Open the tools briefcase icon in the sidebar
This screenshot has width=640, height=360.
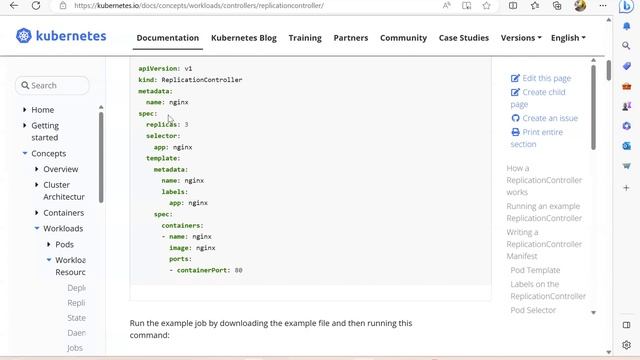pyautogui.click(x=627, y=87)
